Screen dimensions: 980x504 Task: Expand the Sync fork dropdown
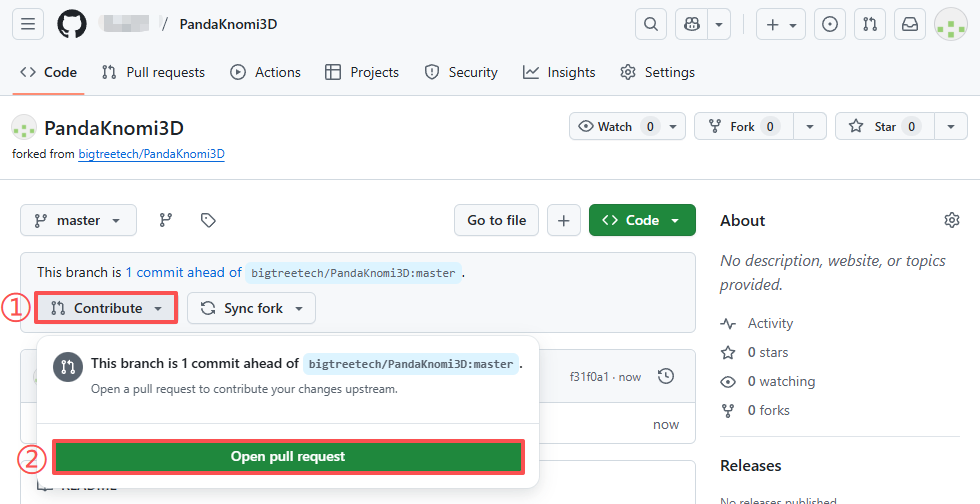251,308
